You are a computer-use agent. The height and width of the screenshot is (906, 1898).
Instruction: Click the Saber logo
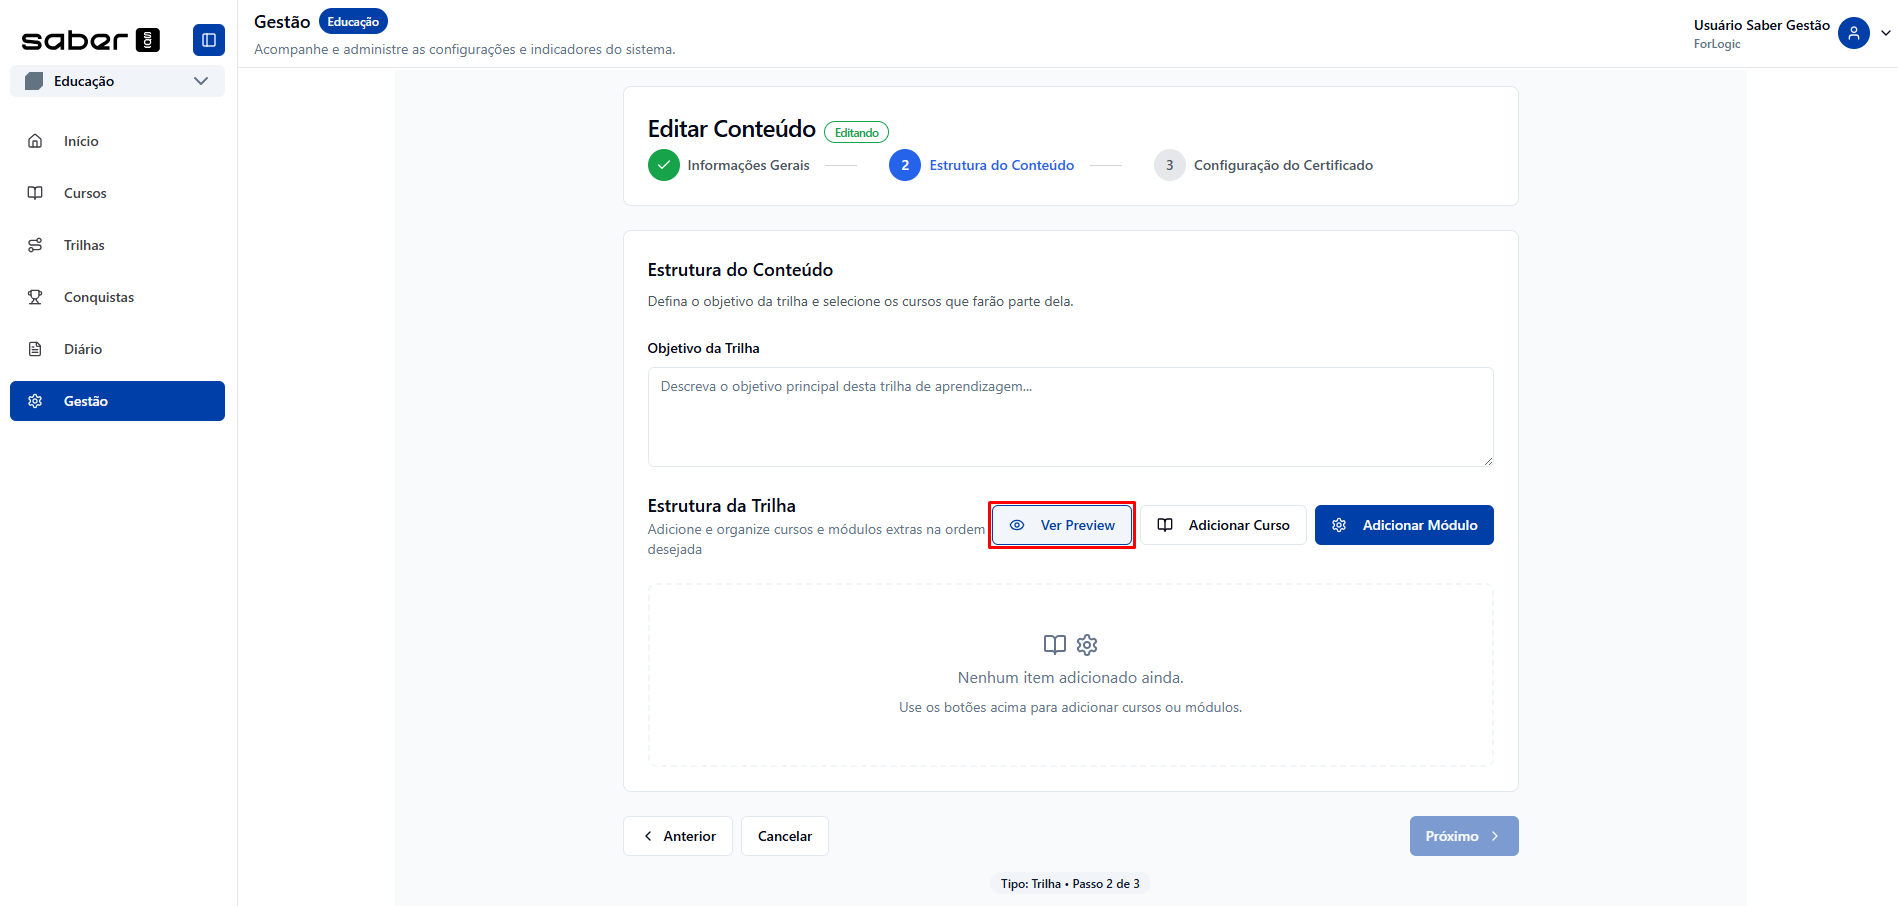click(x=90, y=40)
